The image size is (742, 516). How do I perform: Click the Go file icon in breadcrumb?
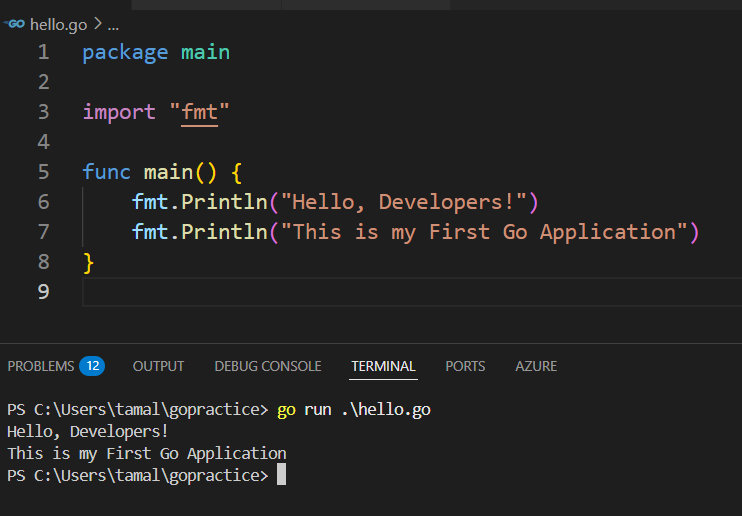click(x=15, y=24)
